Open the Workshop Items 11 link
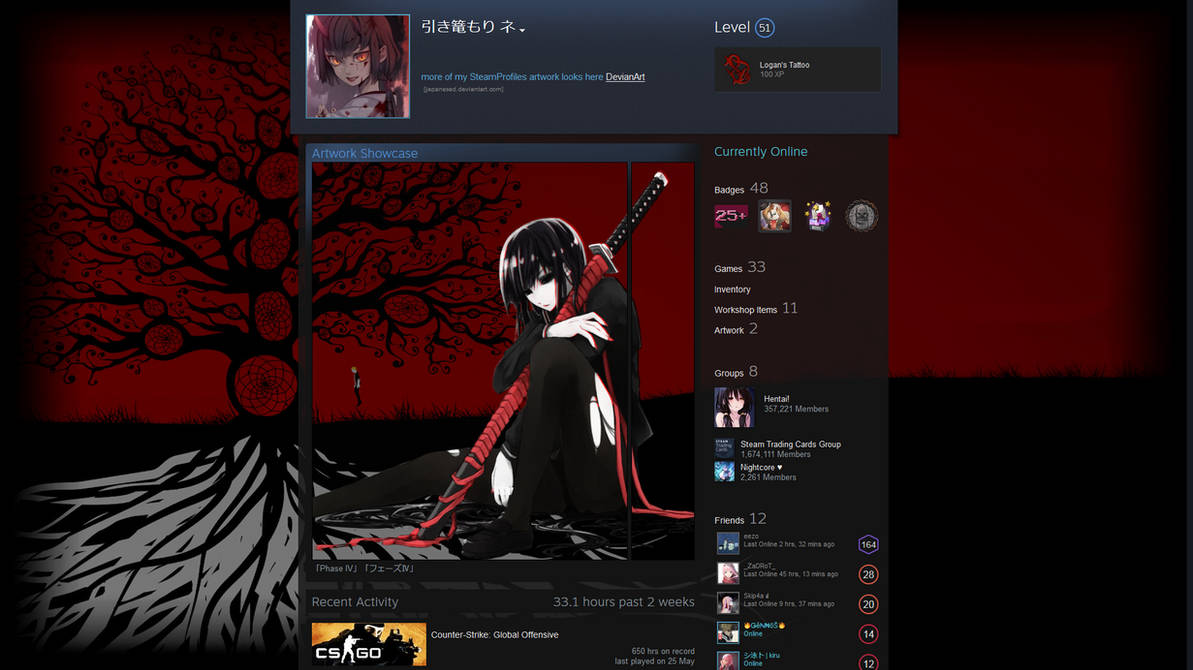The image size is (1193, 670). pos(756,308)
